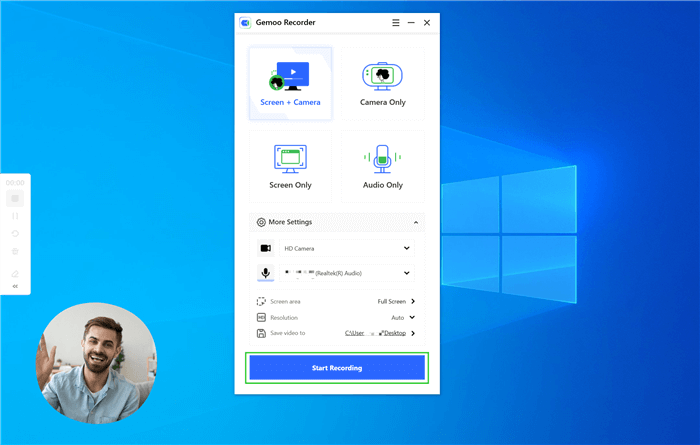
Task: Toggle the camera icon button
Action: (266, 248)
